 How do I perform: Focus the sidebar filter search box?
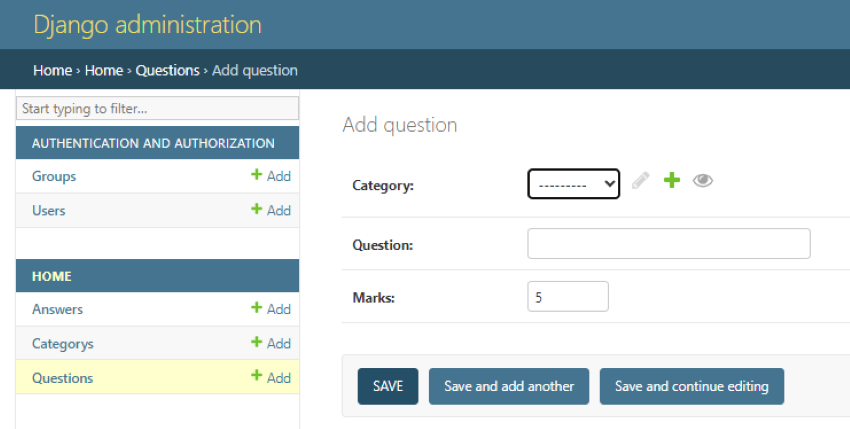(x=157, y=108)
